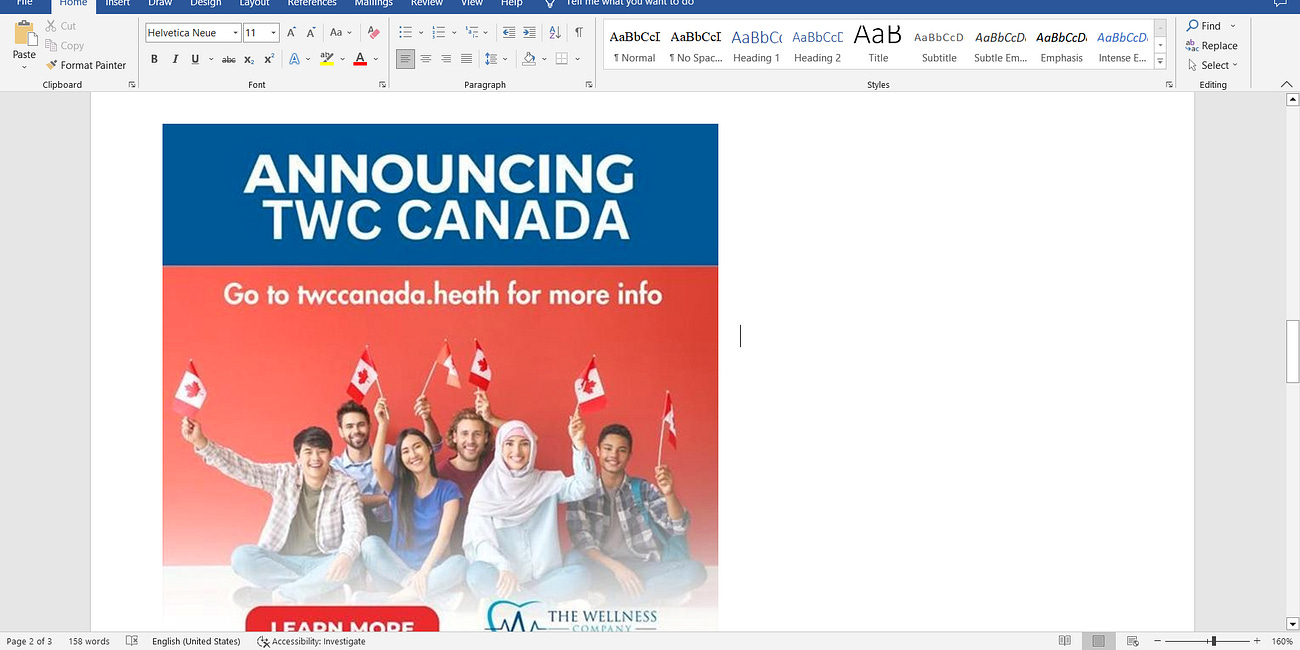Click Accessibility: Investigate in status bar
This screenshot has height=650, width=1300.
click(311, 641)
